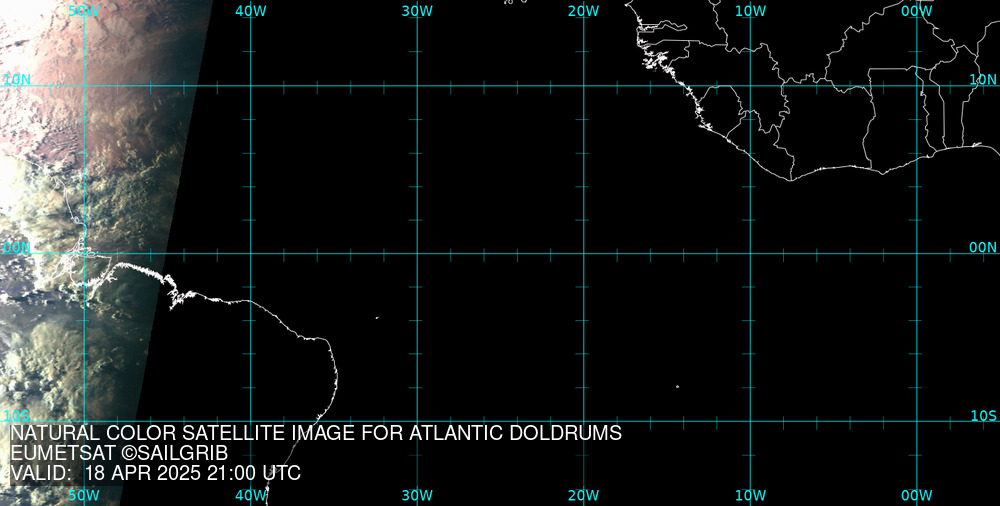Pick the 10N latitude label on the left edge
Image resolution: width=1000 pixels, height=506 pixels.
click(x=17, y=79)
